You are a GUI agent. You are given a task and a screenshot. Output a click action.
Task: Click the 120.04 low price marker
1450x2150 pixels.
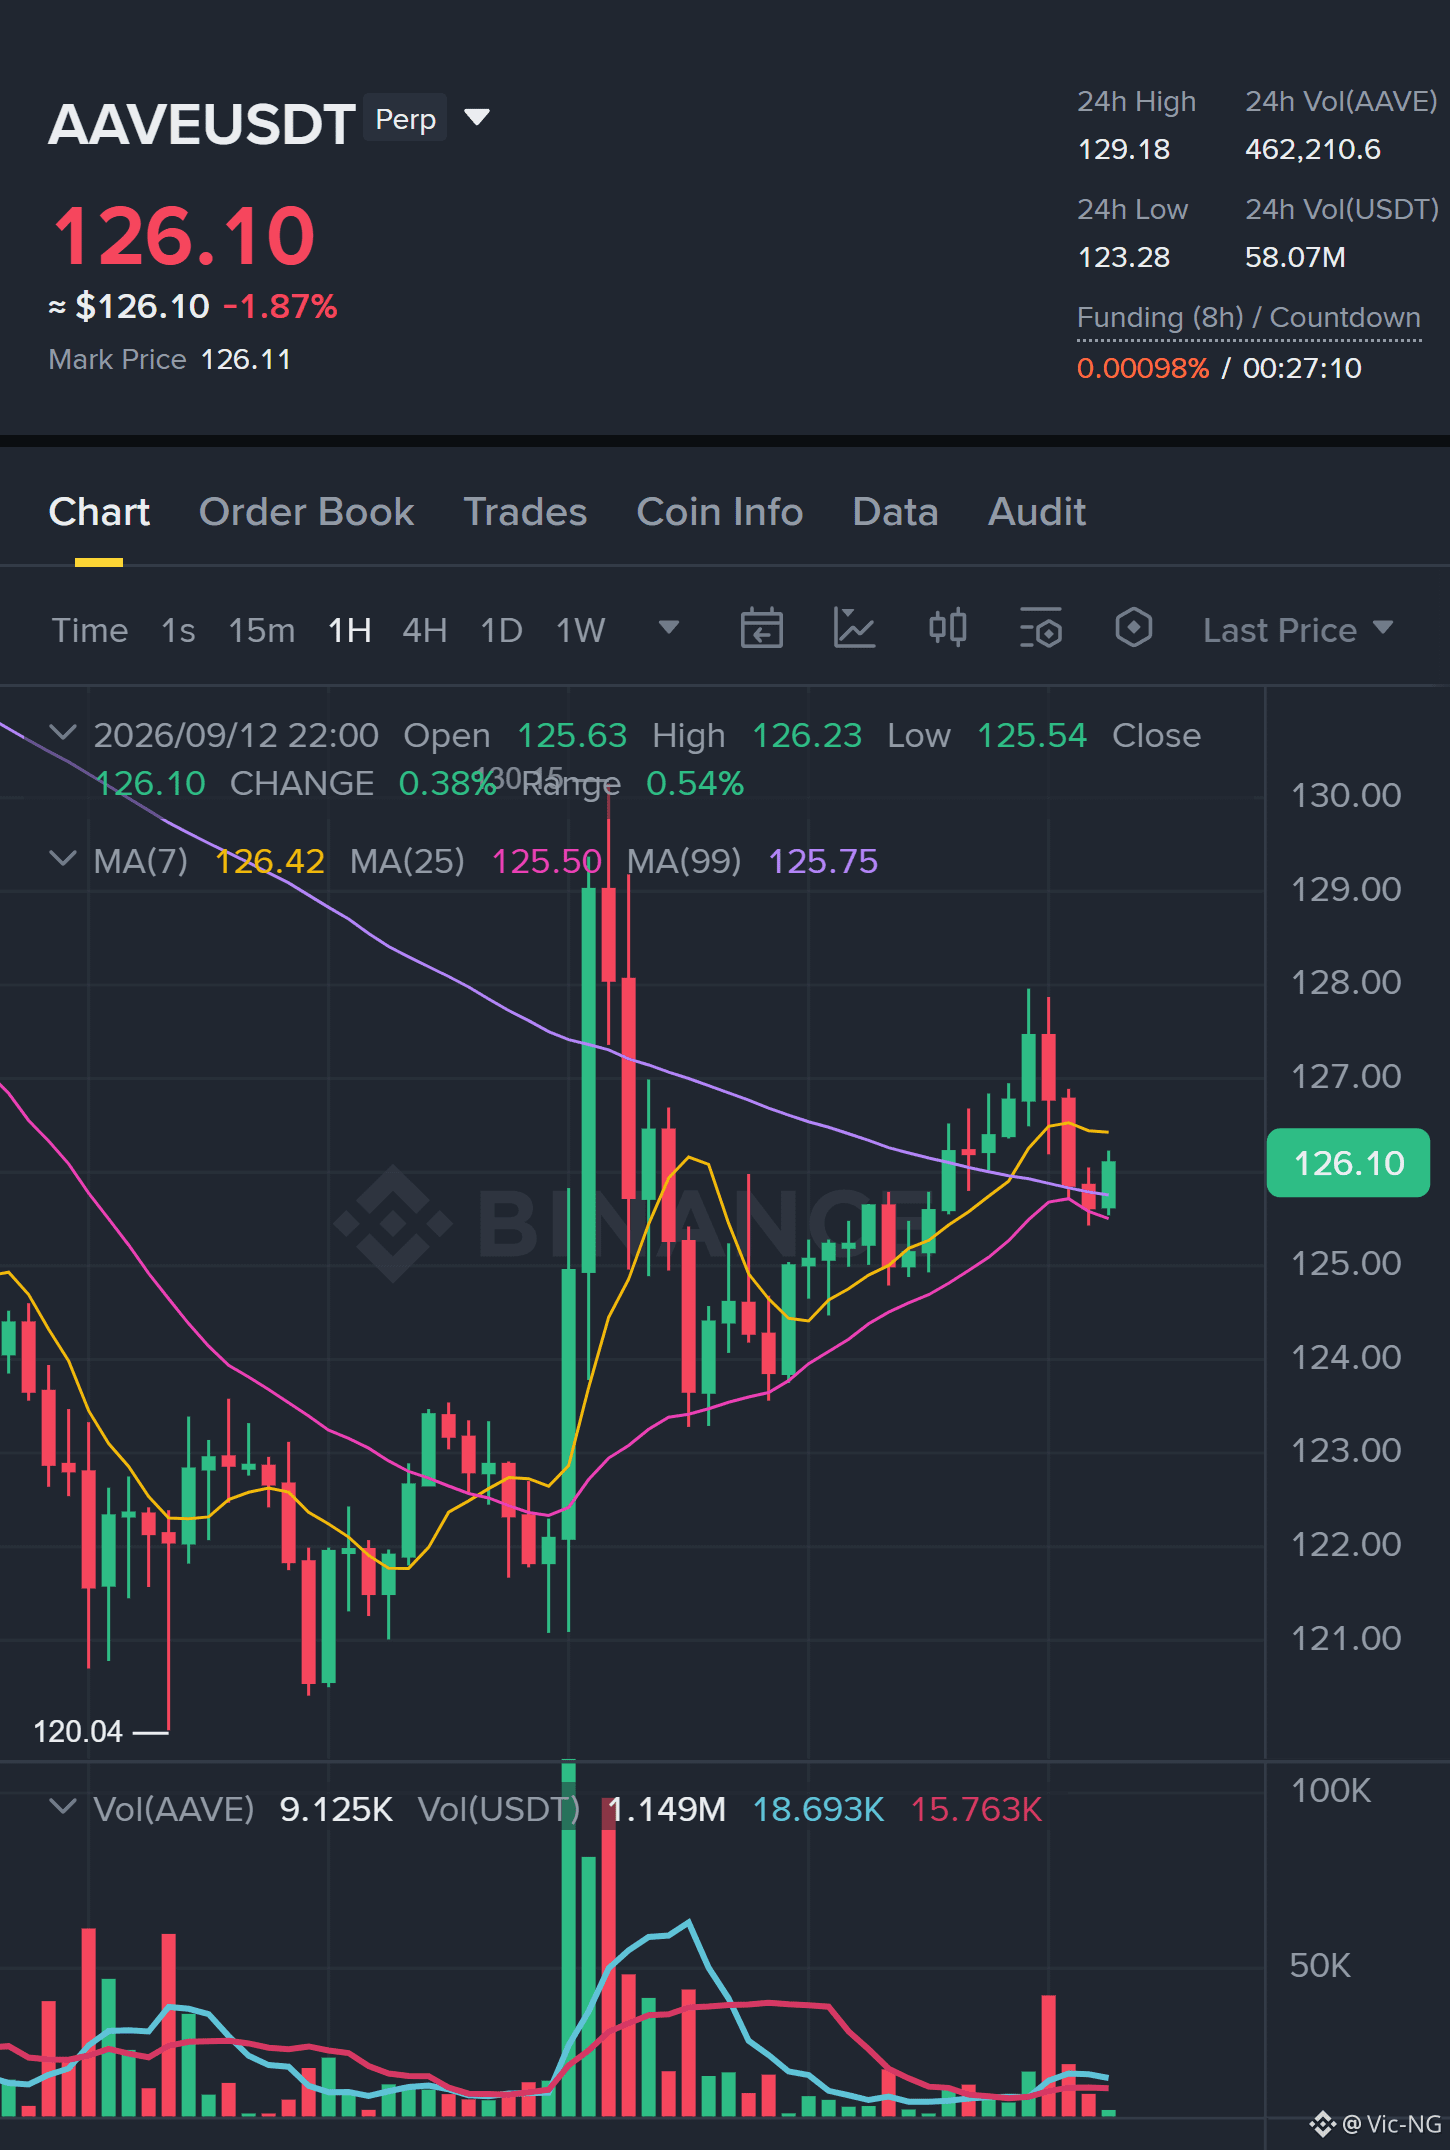(x=78, y=1731)
